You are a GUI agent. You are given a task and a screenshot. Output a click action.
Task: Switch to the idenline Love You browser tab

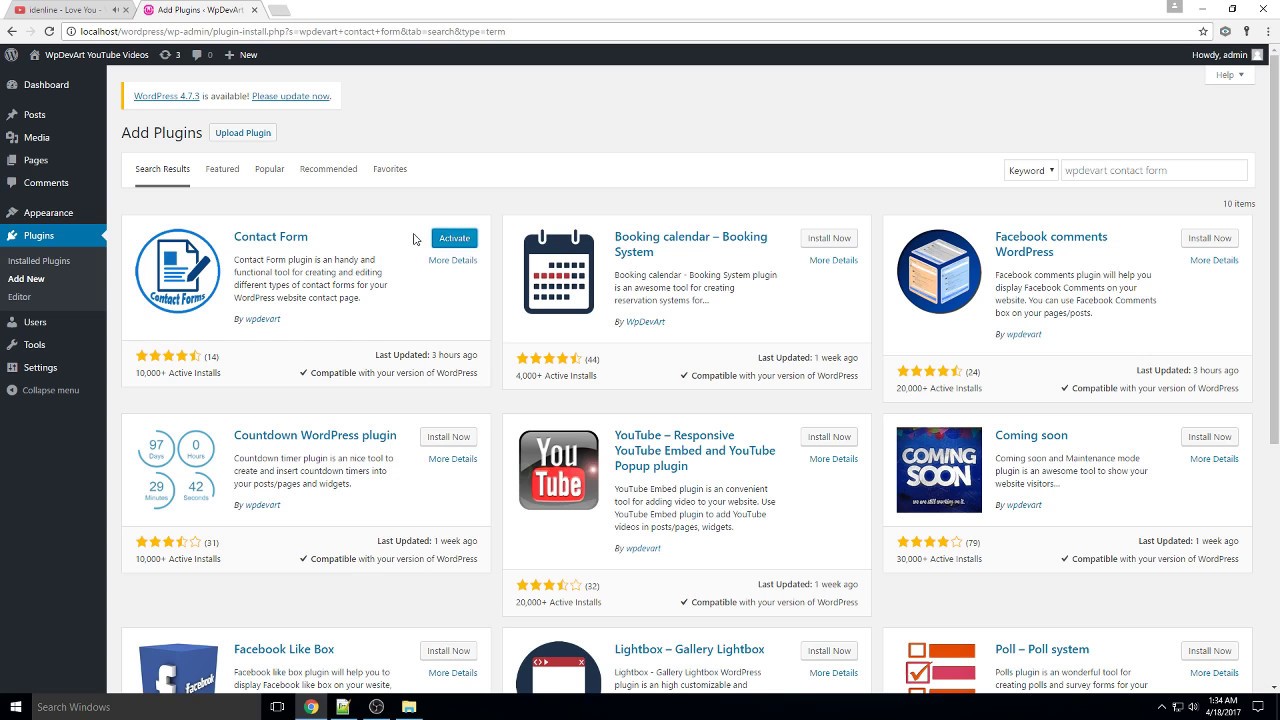coord(65,10)
